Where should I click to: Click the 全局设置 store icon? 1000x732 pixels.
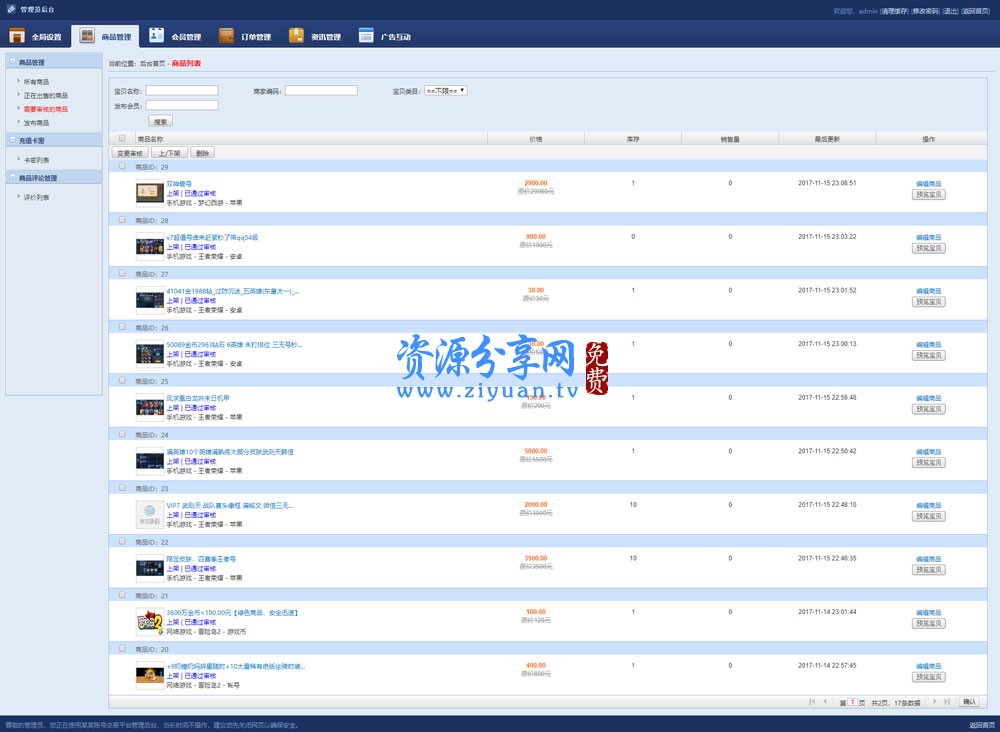(x=17, y=36)
